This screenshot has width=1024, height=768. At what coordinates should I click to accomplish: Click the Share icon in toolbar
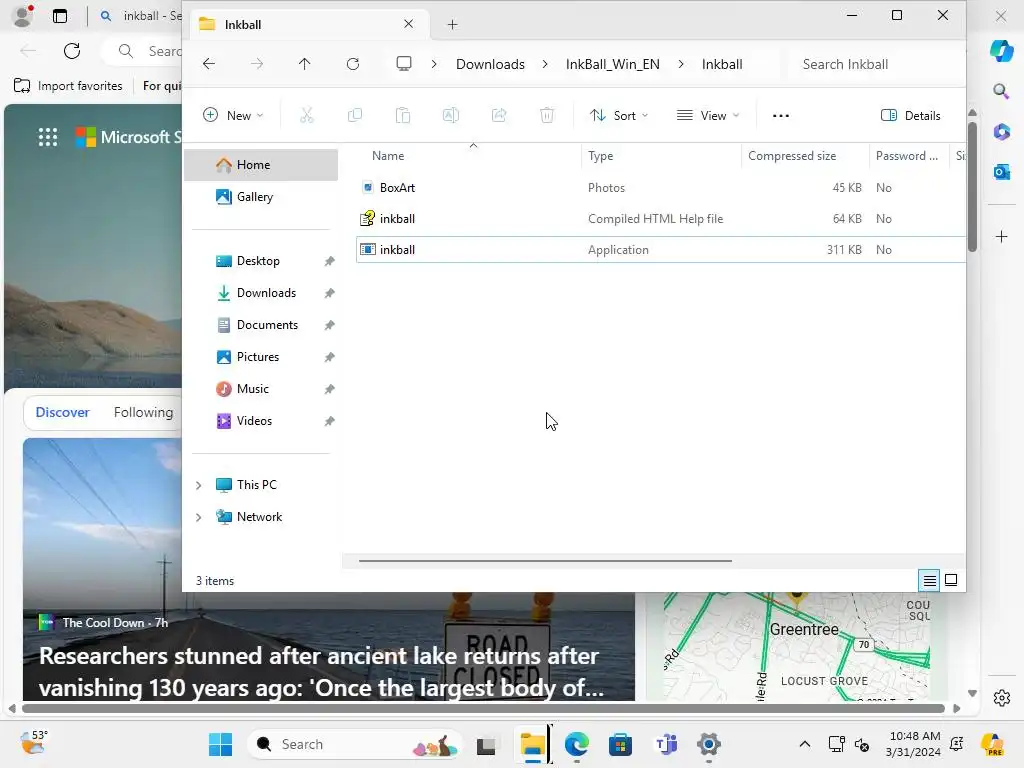tap(499, 116)
